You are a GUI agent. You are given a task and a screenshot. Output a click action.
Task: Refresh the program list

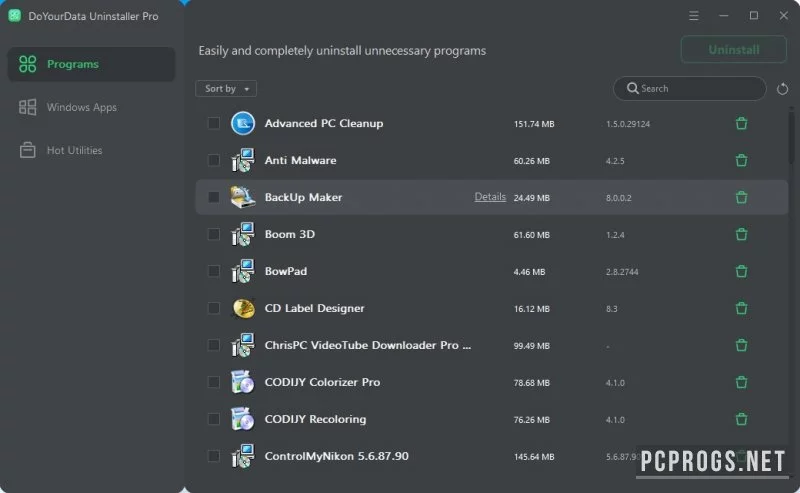[x=782, y=89]
